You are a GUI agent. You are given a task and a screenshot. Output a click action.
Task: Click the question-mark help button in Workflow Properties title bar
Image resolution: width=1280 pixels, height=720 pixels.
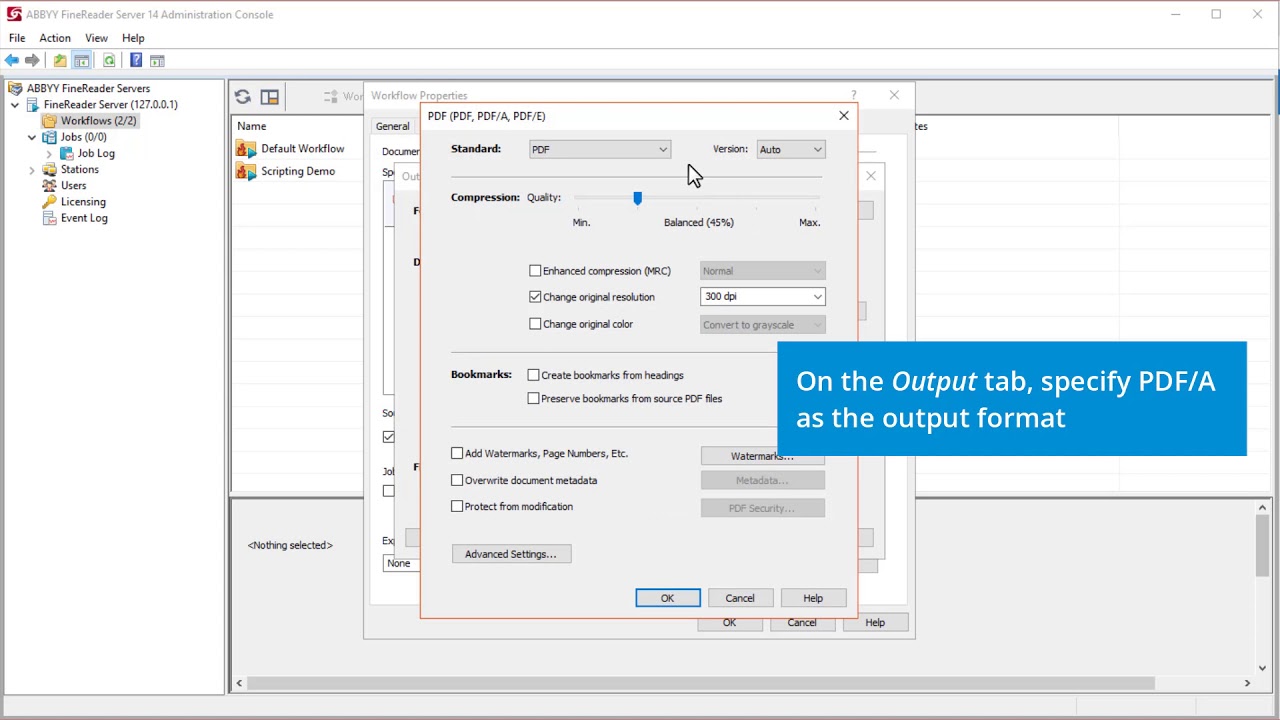click(x=853, y=95)
